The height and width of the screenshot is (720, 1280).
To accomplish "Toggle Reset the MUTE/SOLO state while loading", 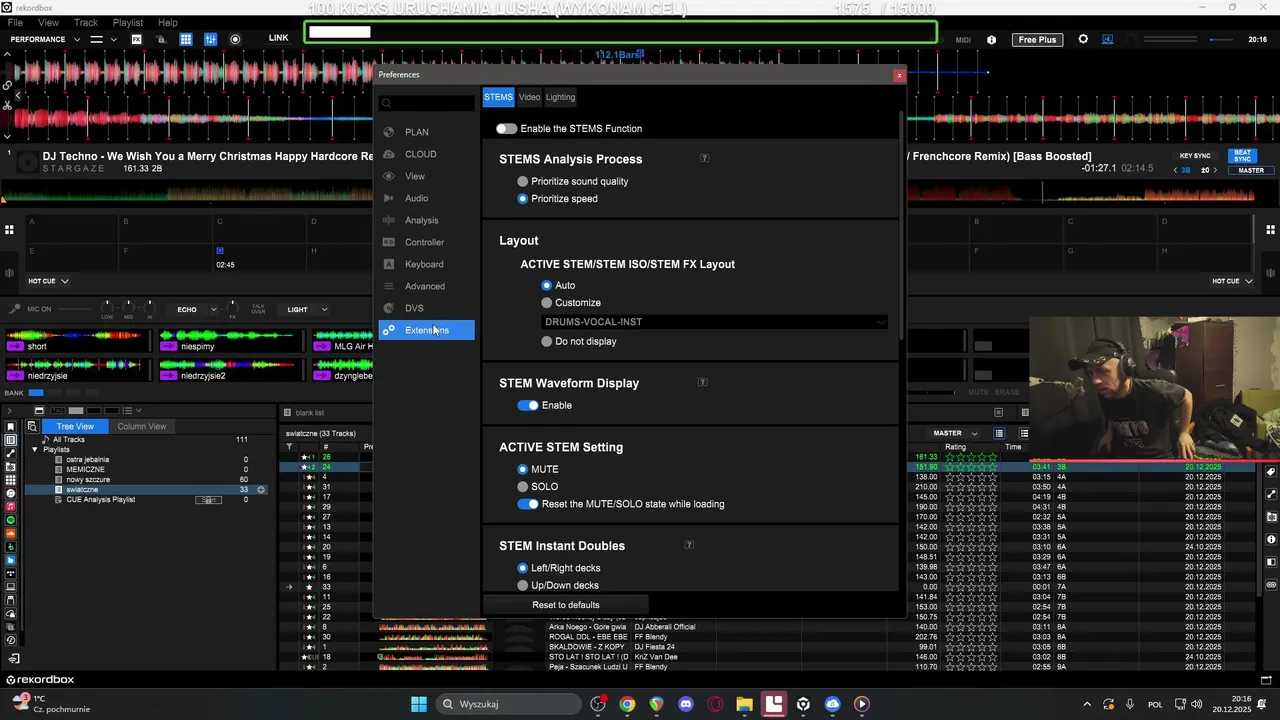I will pyautogui.click(x=528, y=504).
